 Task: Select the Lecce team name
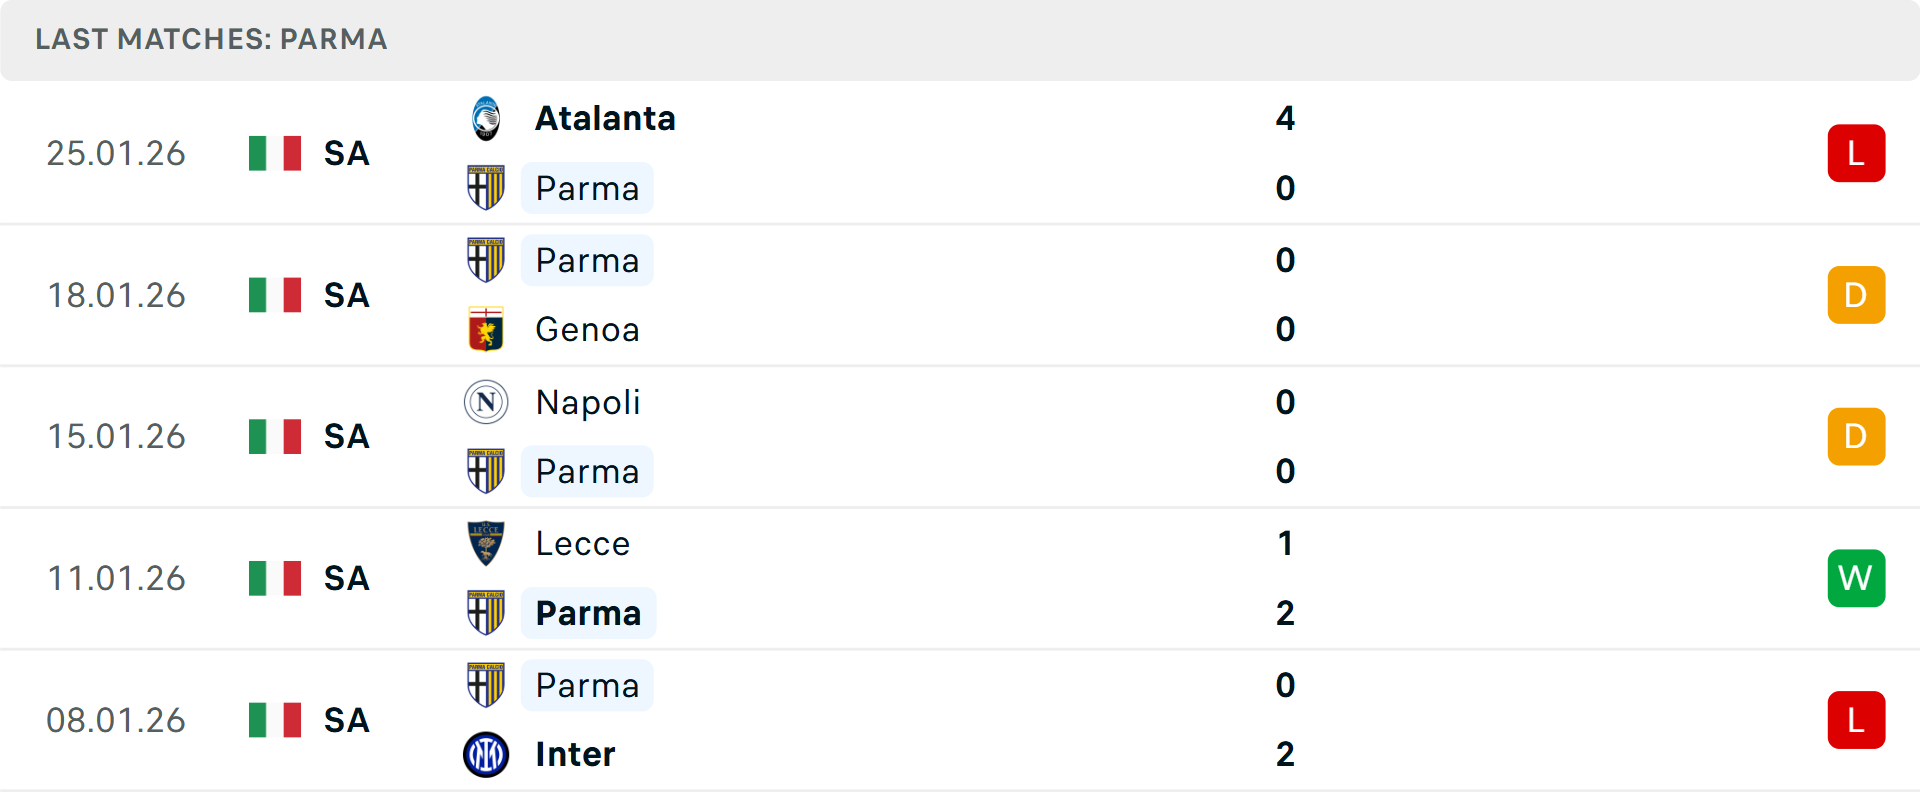pos(583,543)
